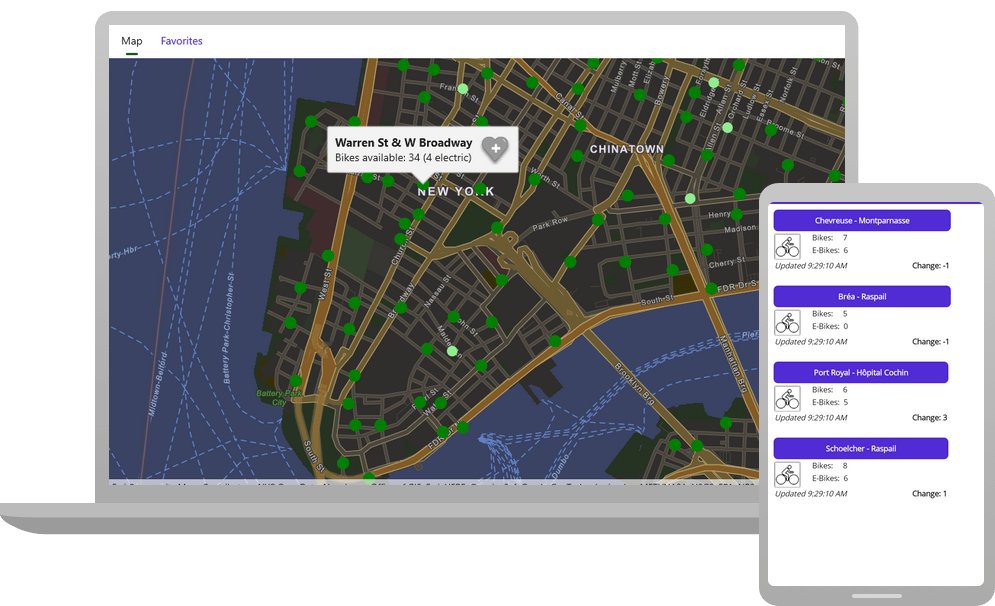Open the Port Royal - Hôpital Cochin station banner
The width and height of the screenshot is (995, 606).
click(862, 372)
